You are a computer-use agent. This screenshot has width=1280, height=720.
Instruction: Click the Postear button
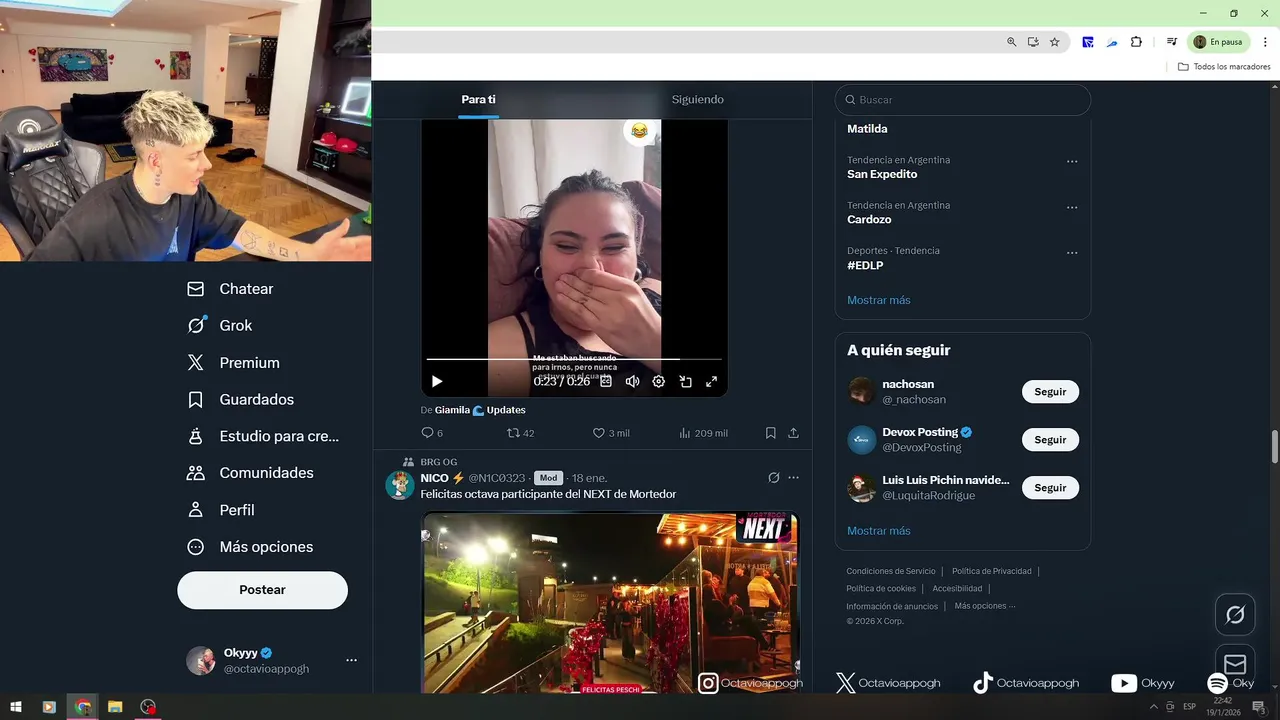coord(262,590)
